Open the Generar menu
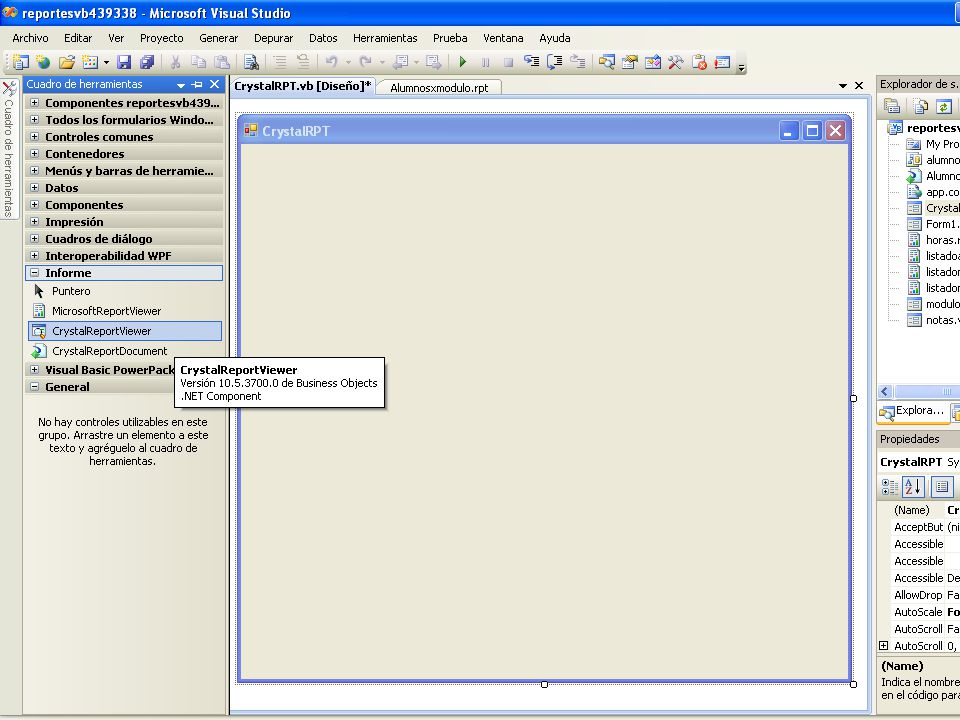 pyautogui.click(x=219, y=38)
